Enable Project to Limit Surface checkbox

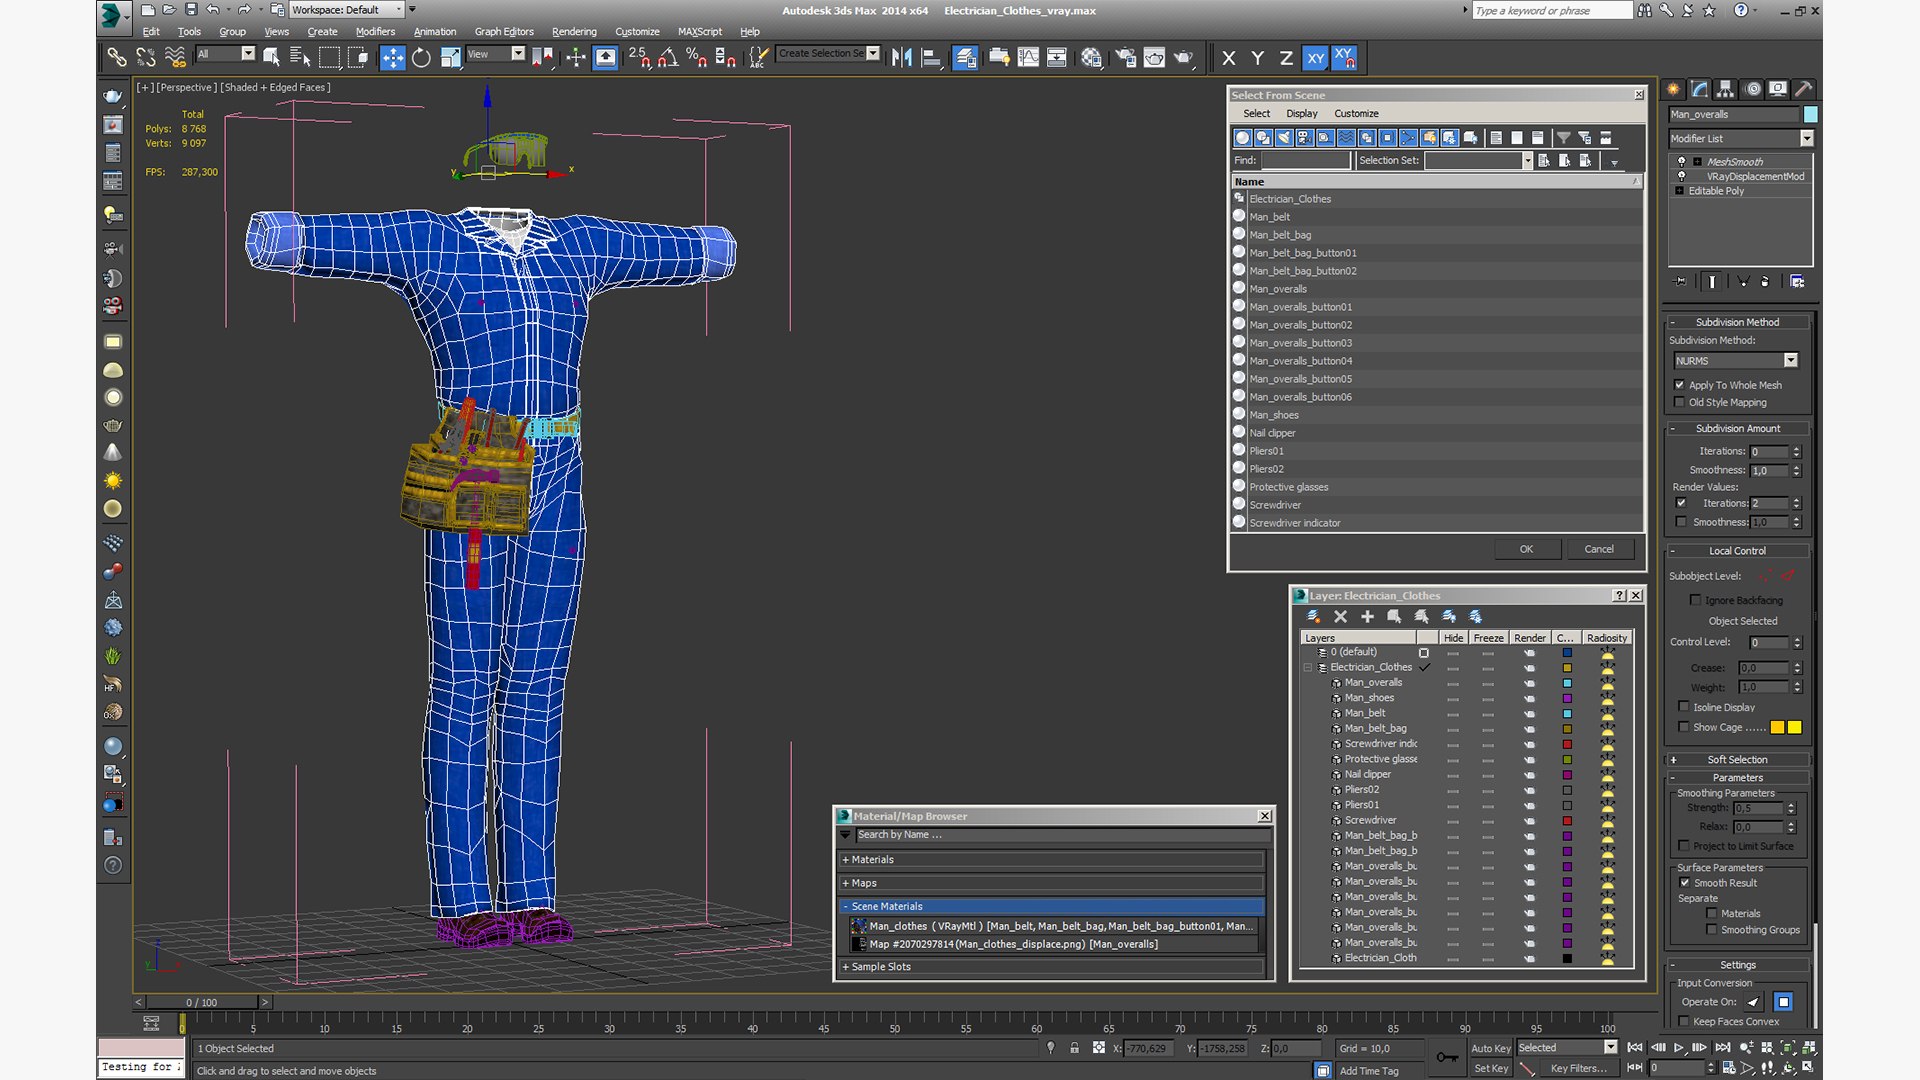coord(1684,846)
